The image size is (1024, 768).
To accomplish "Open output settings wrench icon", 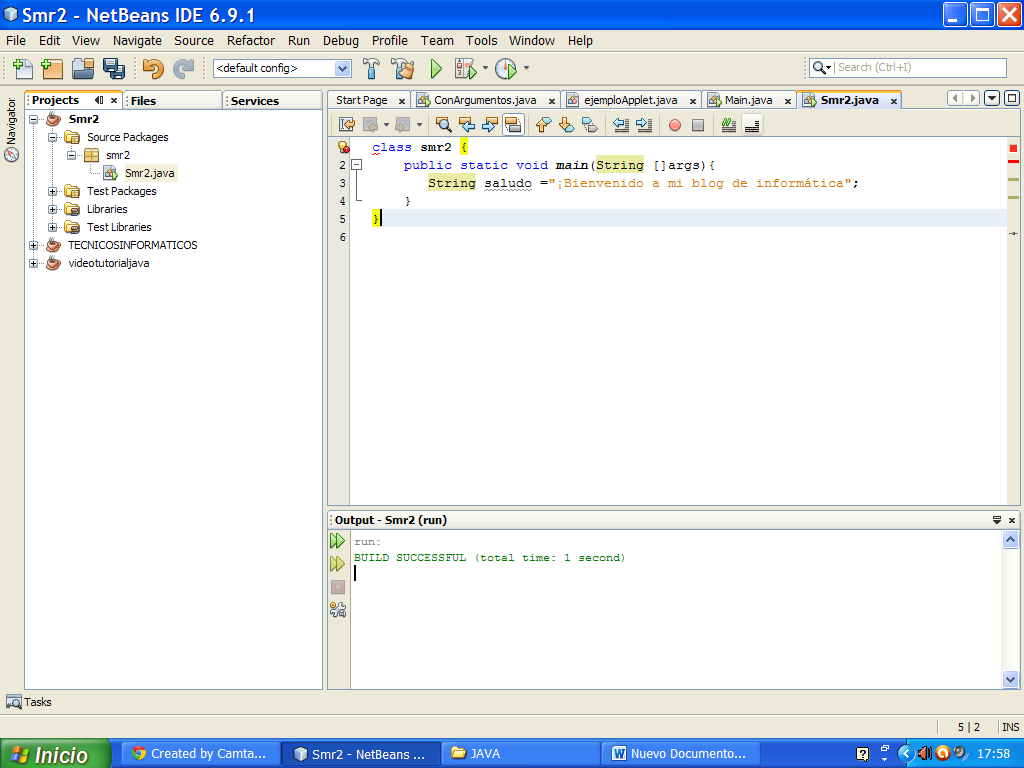I will 338,610.
